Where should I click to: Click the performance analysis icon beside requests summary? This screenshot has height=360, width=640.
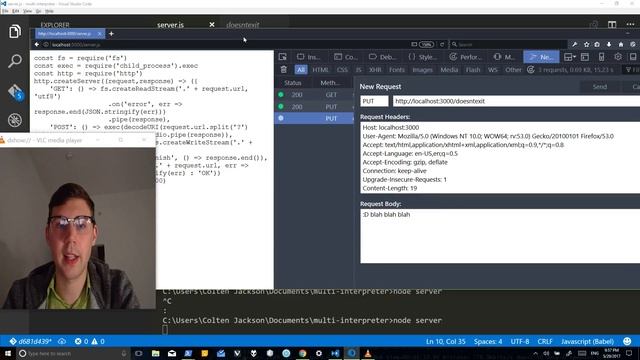click(531, 70)
